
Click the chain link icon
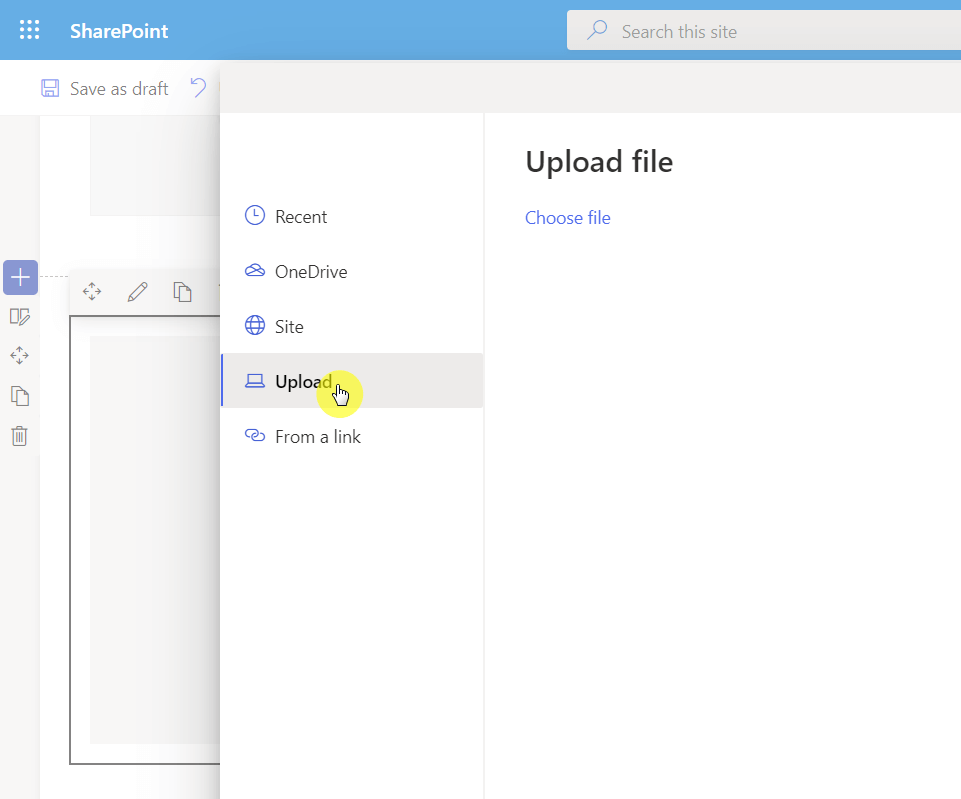pyautogui.click(x=255, y=435)
